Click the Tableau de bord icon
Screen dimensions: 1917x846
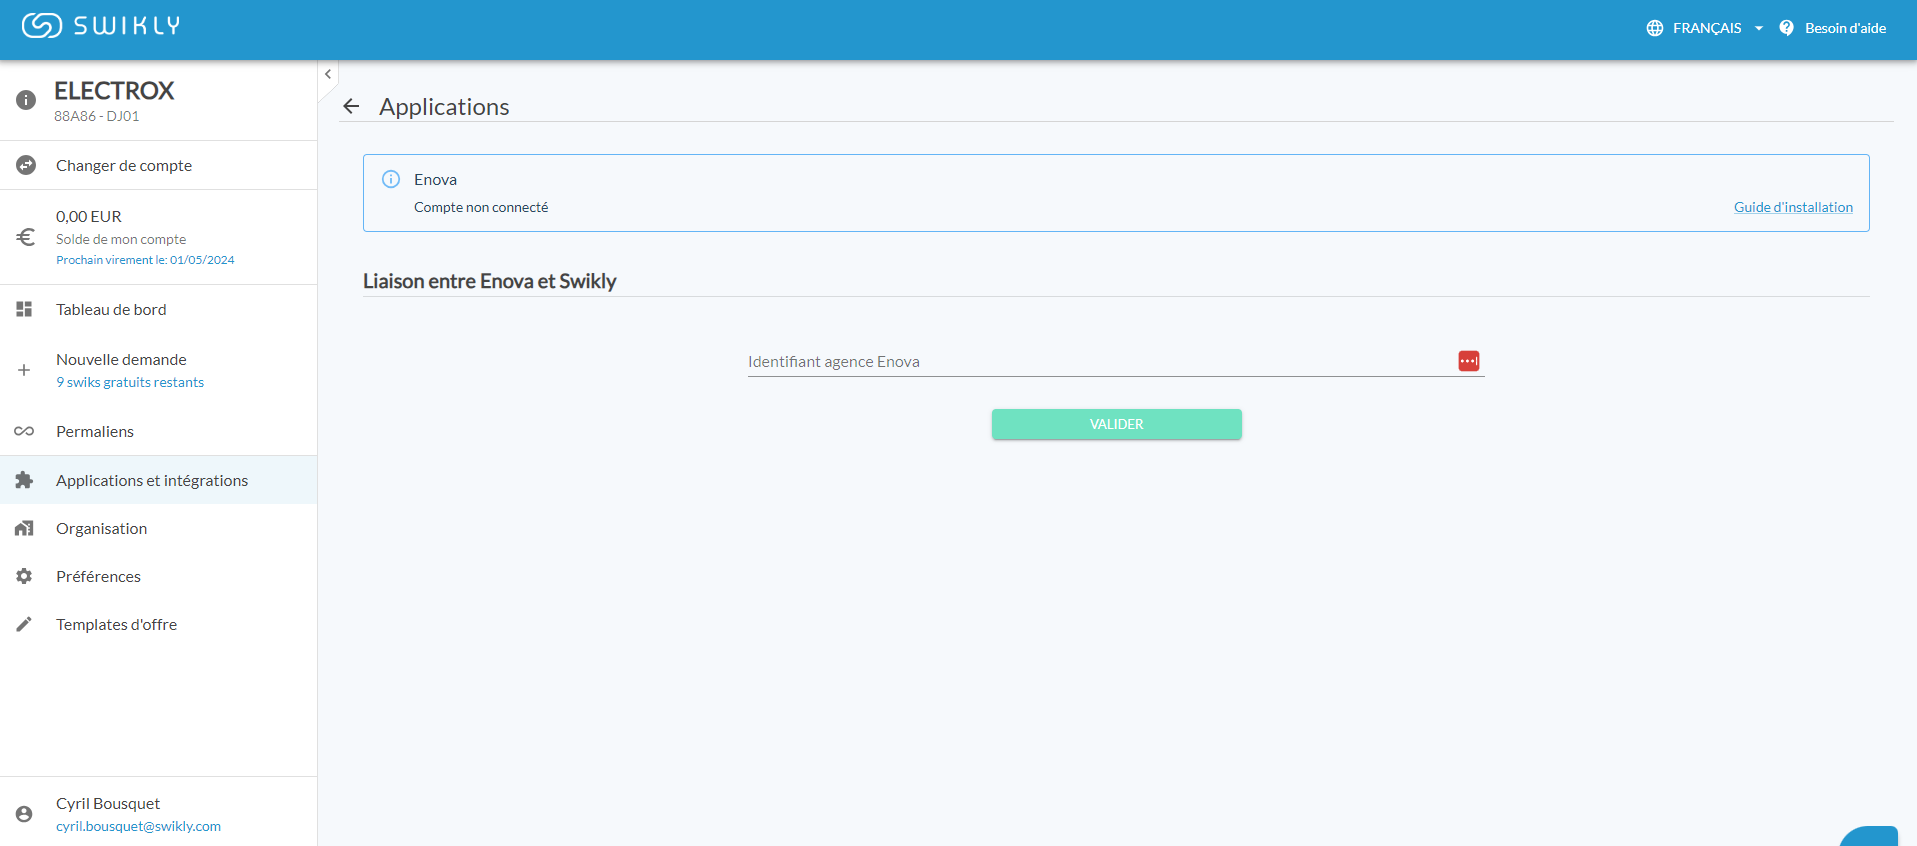tap(24, 309)
